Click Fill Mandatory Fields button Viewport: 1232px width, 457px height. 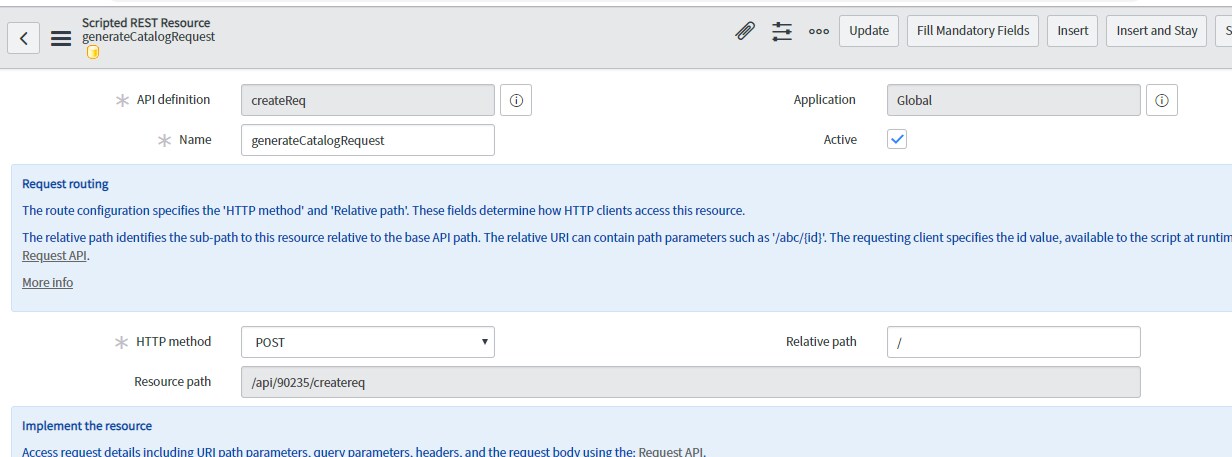(973, 31)
